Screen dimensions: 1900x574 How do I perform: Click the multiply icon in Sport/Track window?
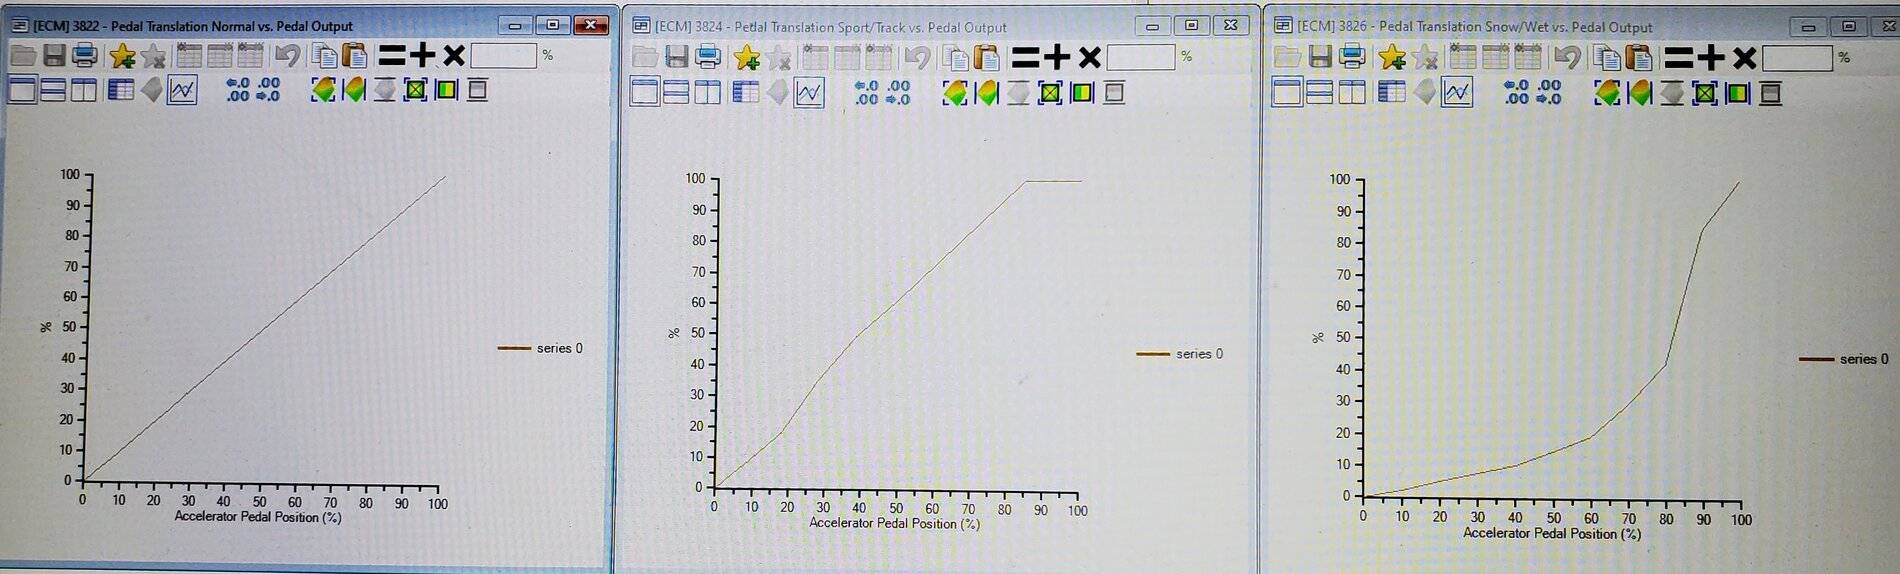tap(1090, 58)
